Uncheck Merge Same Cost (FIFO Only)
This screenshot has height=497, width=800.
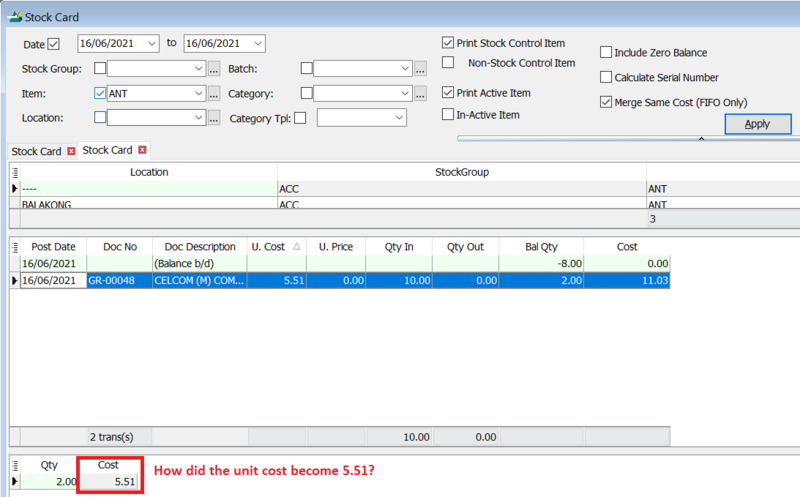(x=606, y=102)
